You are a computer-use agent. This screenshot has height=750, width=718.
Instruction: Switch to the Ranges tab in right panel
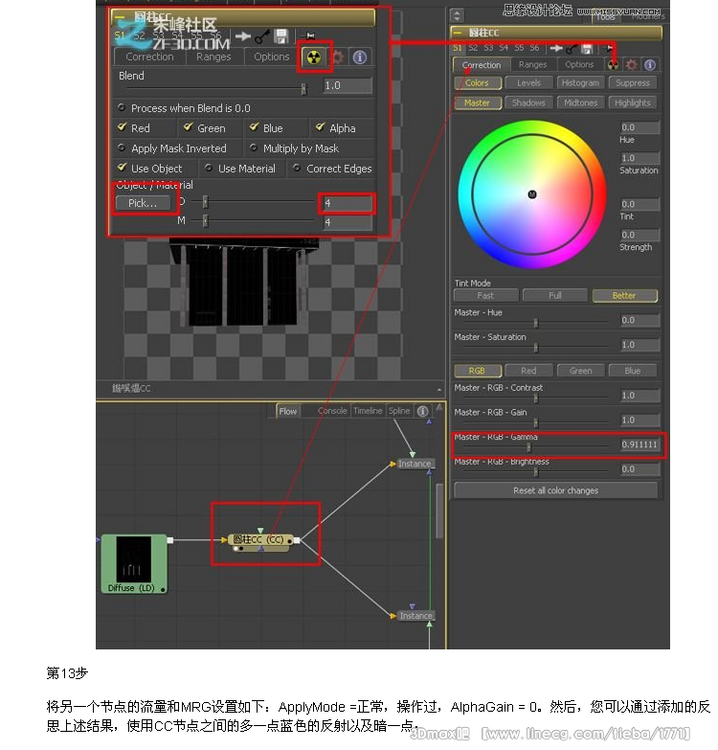pyautogui.click(x=532, y=65)
